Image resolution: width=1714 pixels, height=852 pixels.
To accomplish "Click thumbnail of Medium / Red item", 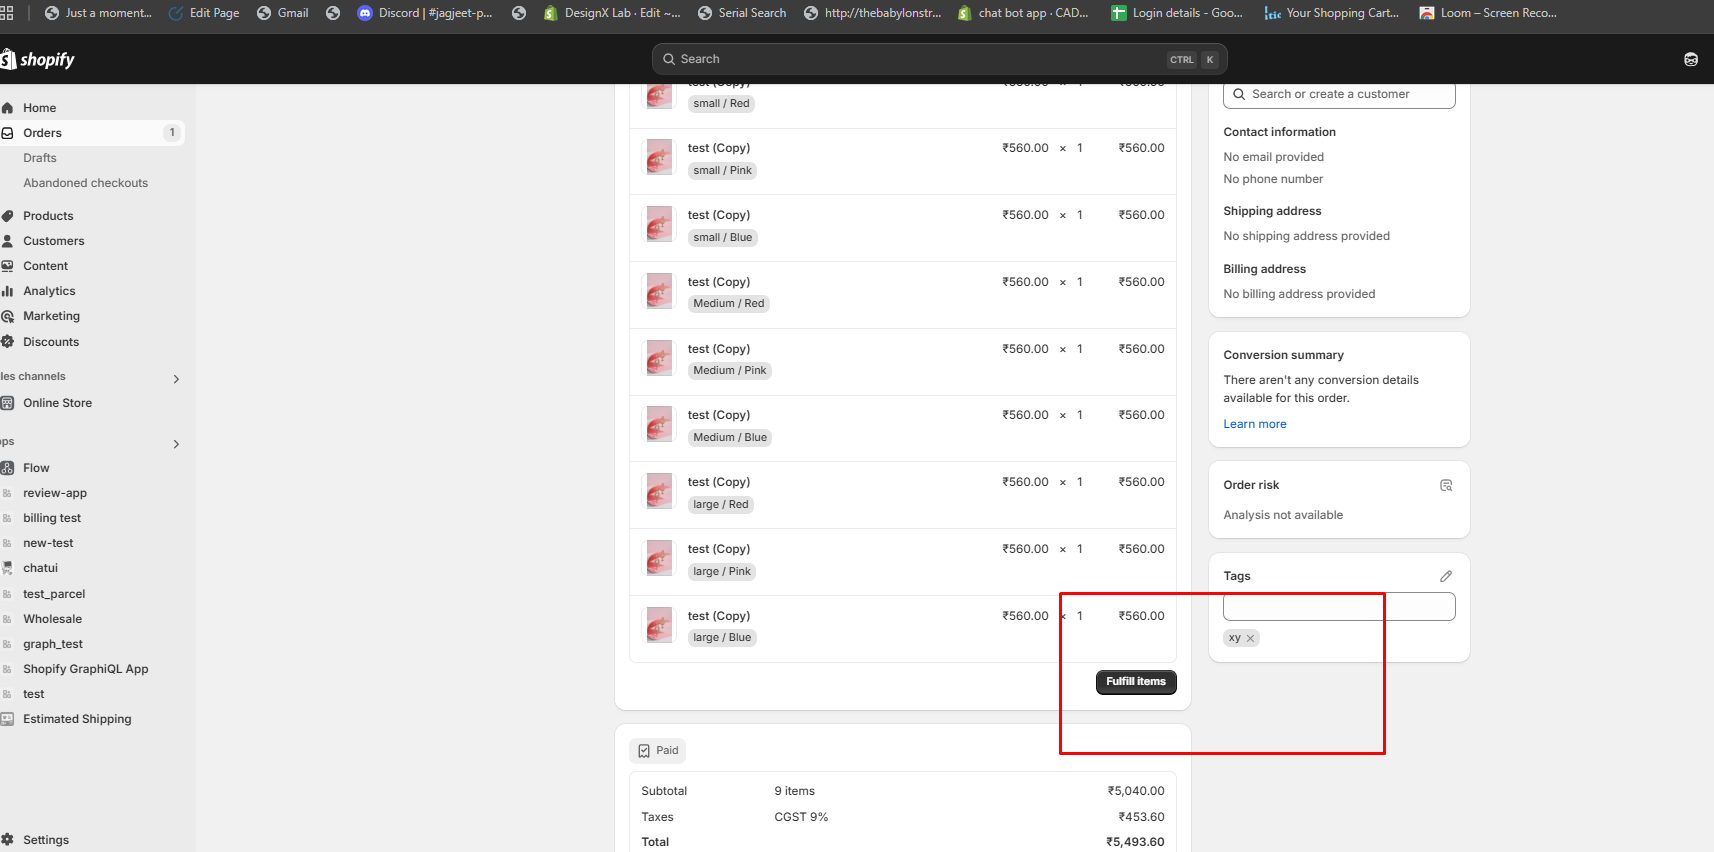I will point(660,291).
